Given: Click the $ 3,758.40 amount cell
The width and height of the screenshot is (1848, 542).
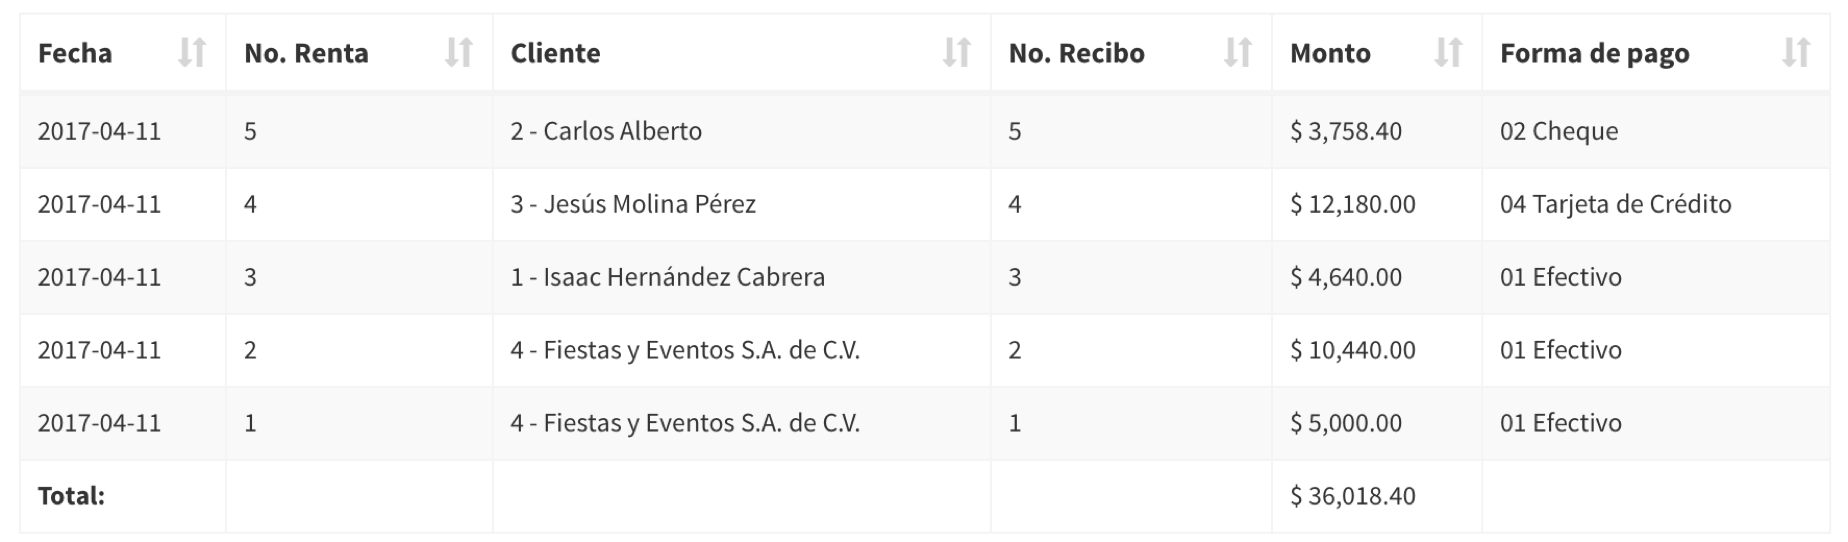Looking at the screenshot, I should click(x=1376, y=131).
